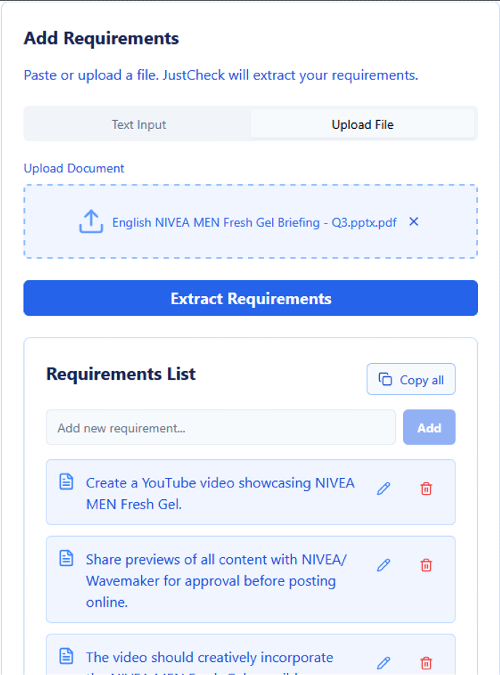Click document icon beside creatively incorporate requirement
The image size is (500, 675).
pyautogui.click(x=66, y=656)
